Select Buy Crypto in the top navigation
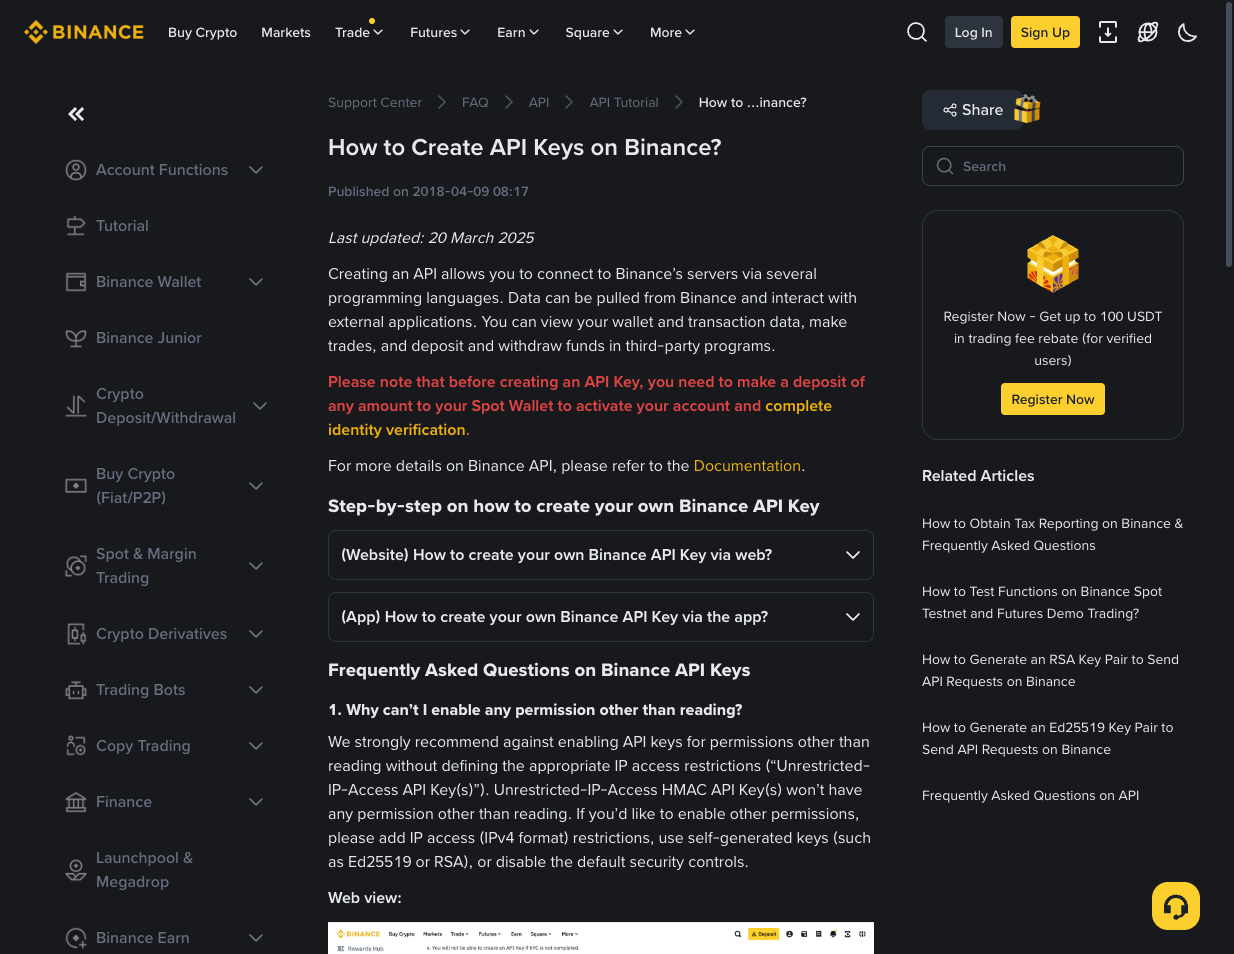Image resolution: width=1234 pixels, height=954 pixels. click(x=203, y=32)
